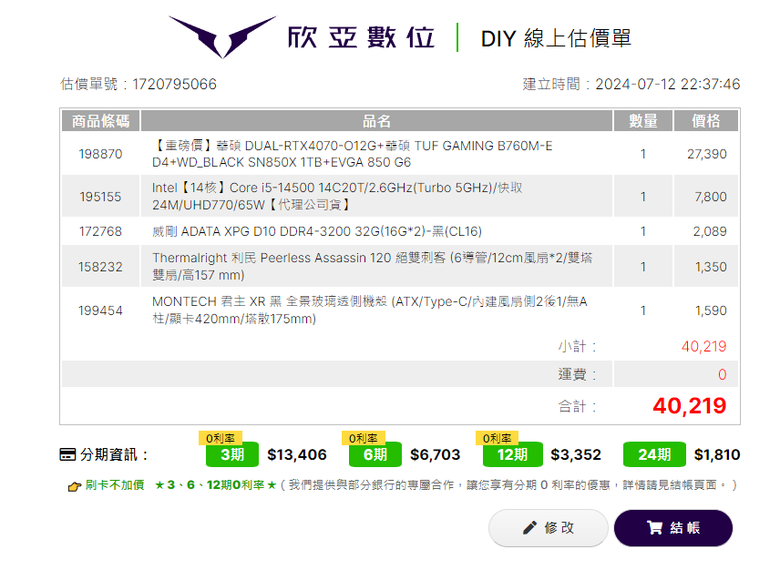Click the credit card icon beside 分期資訊

pyautogui.click(x=68, y=455)
